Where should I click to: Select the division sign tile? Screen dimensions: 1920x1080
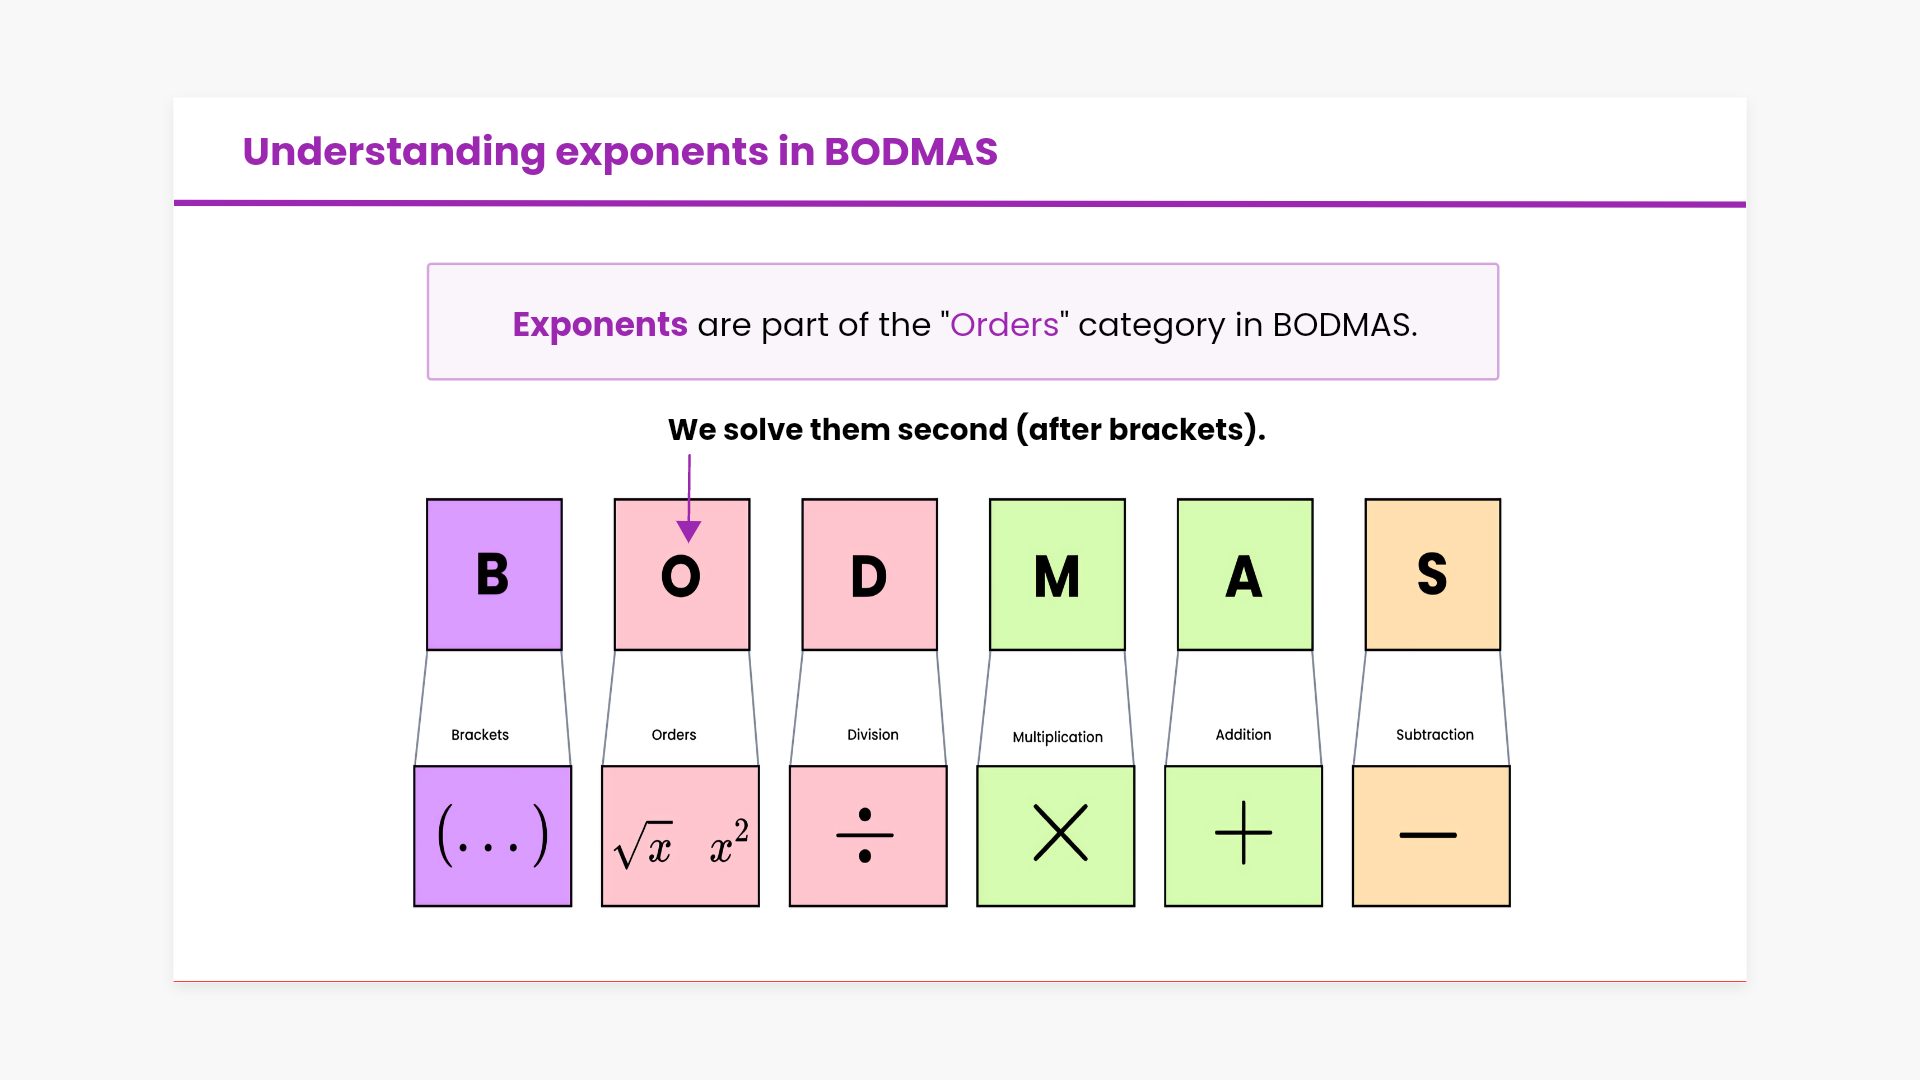point(868,836)
